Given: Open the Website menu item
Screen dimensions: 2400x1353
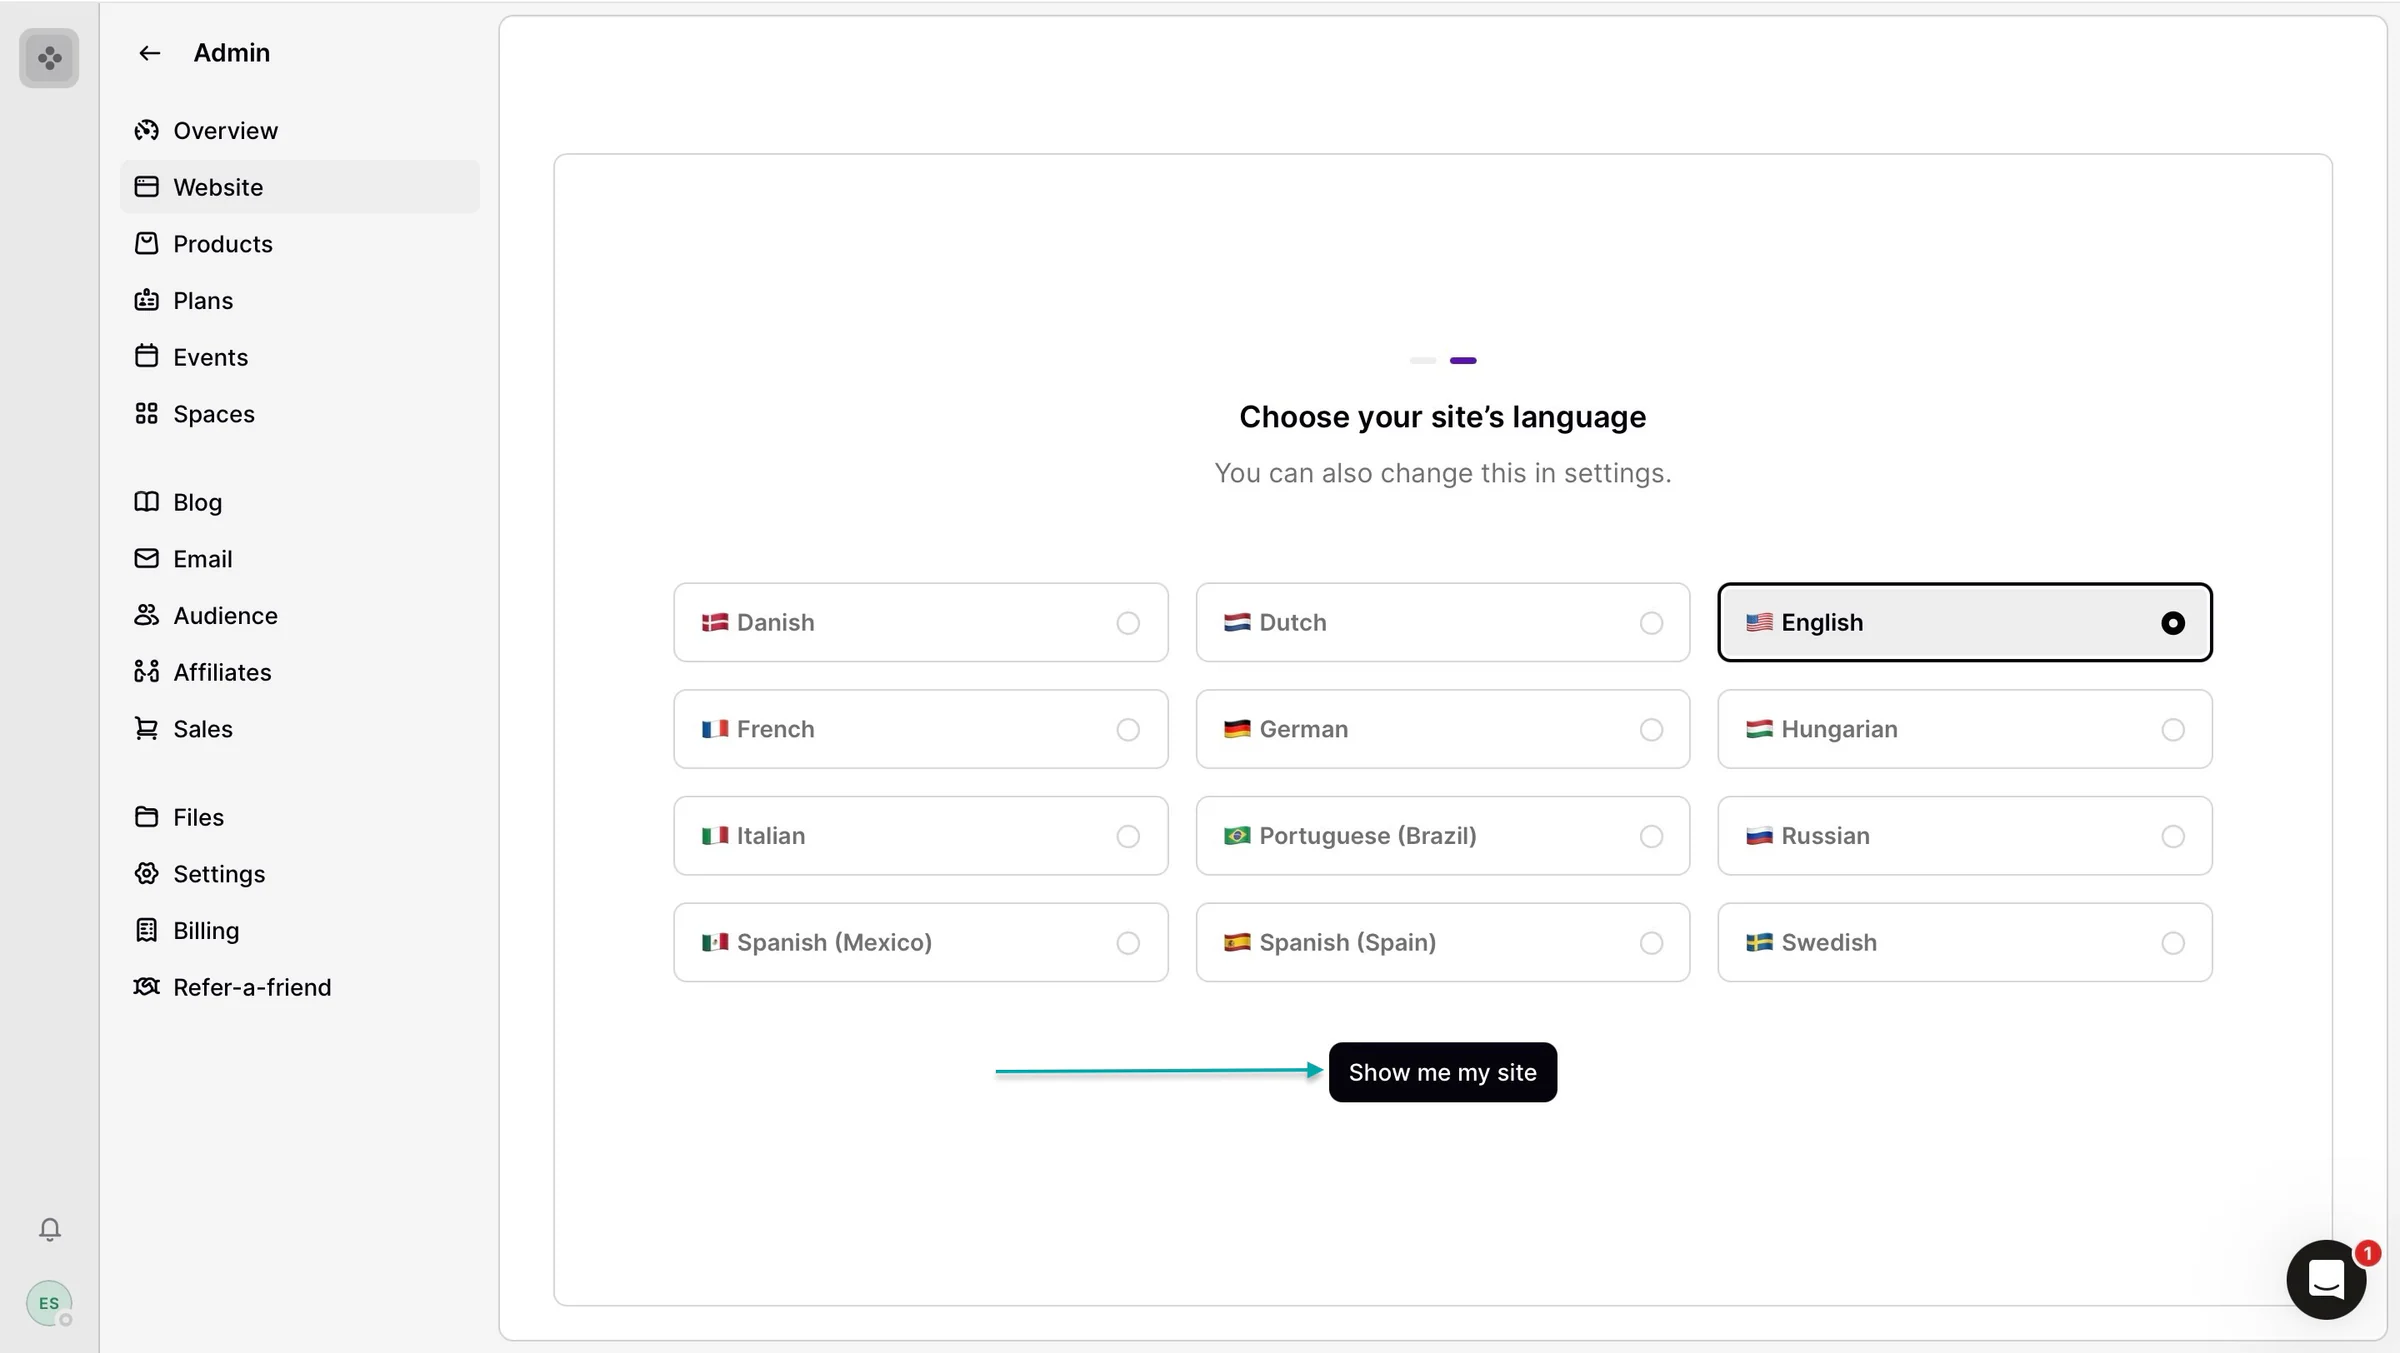Looking at the screenshot, I should (300, 187).
